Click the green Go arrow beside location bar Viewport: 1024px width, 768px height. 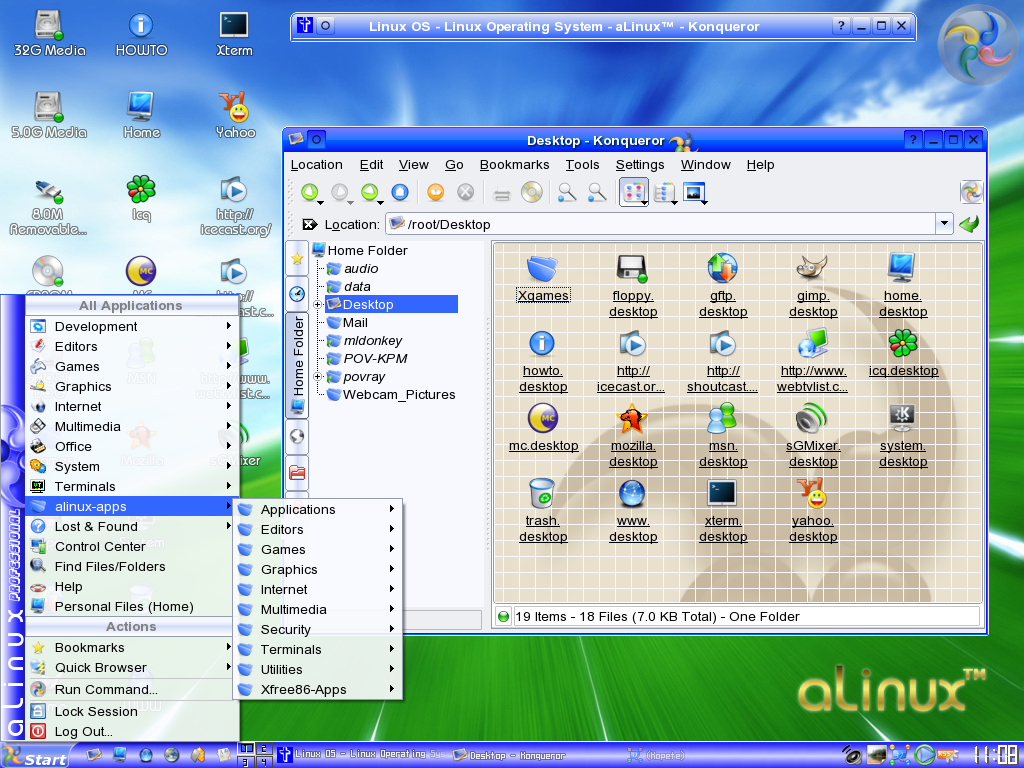click(x=969, y=224)
